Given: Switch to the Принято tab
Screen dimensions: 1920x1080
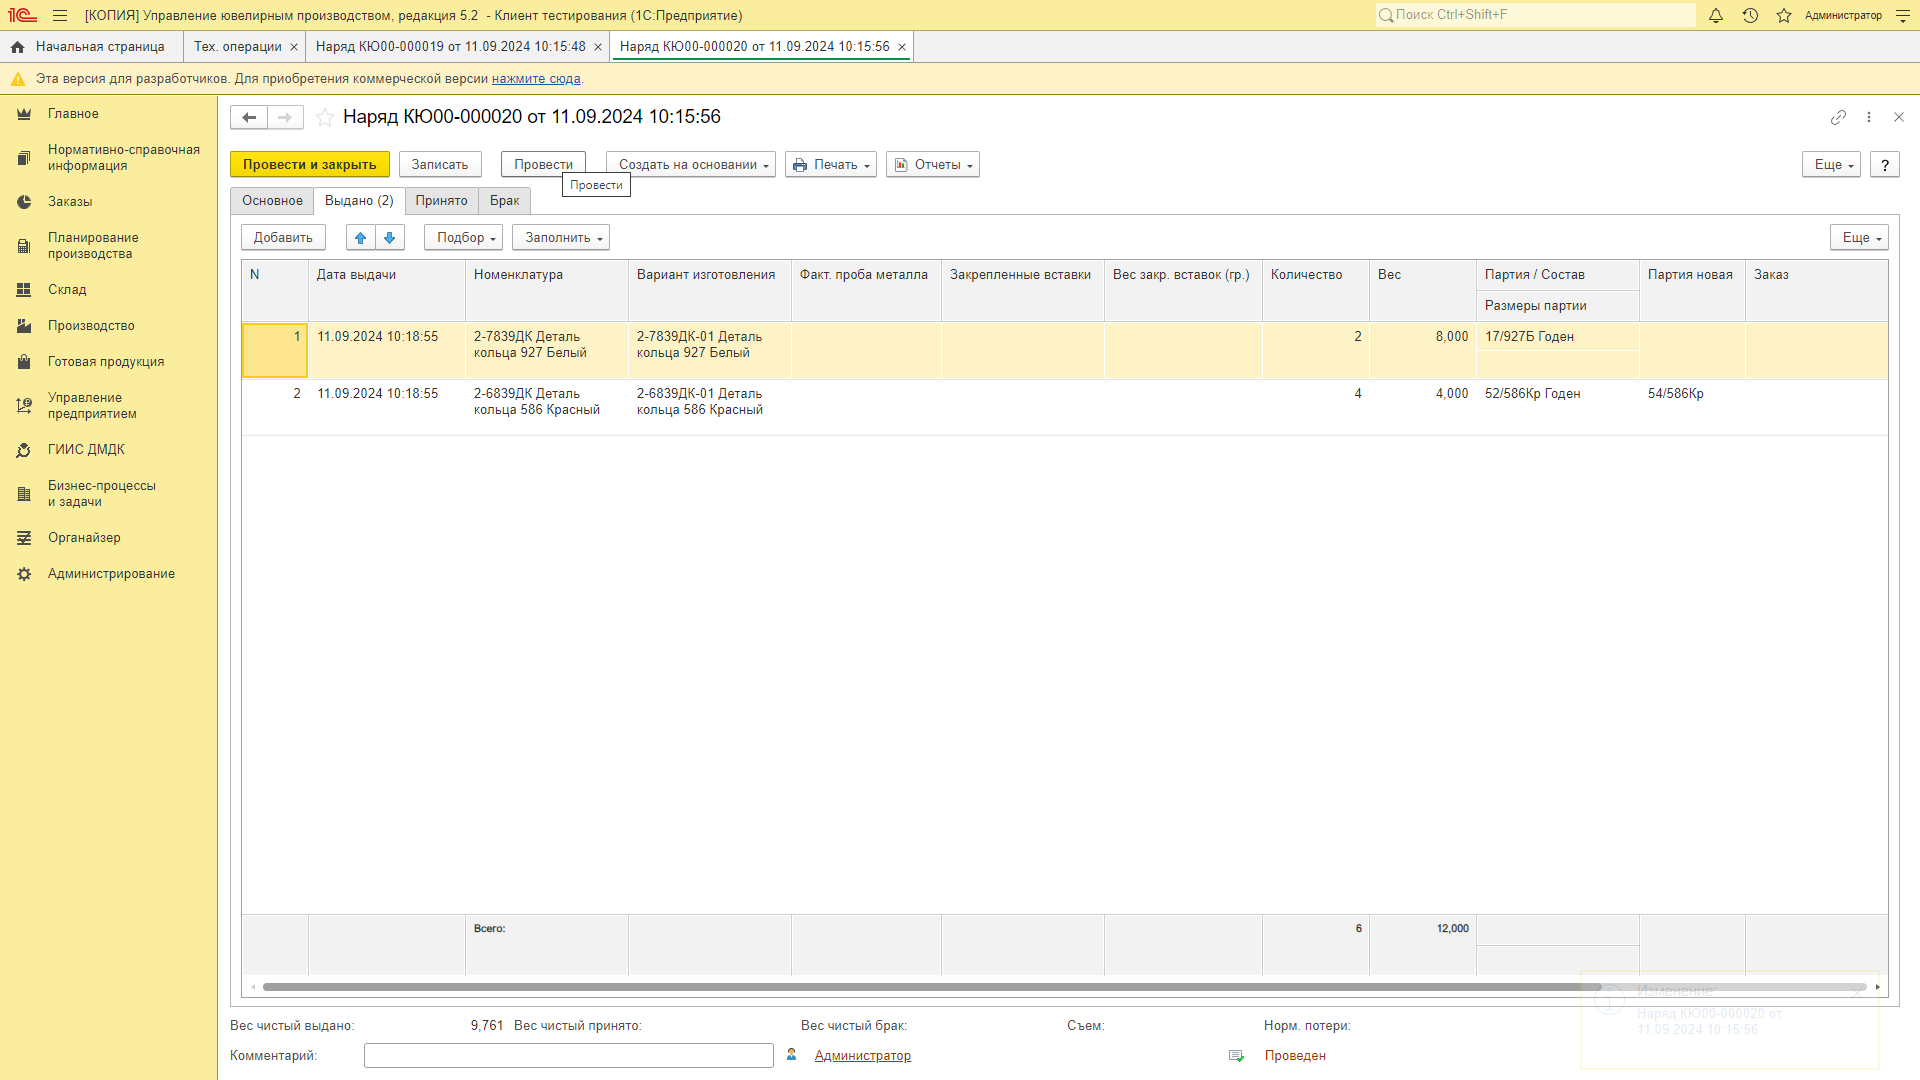Looking at the screenshot, I should click(441, 201).
